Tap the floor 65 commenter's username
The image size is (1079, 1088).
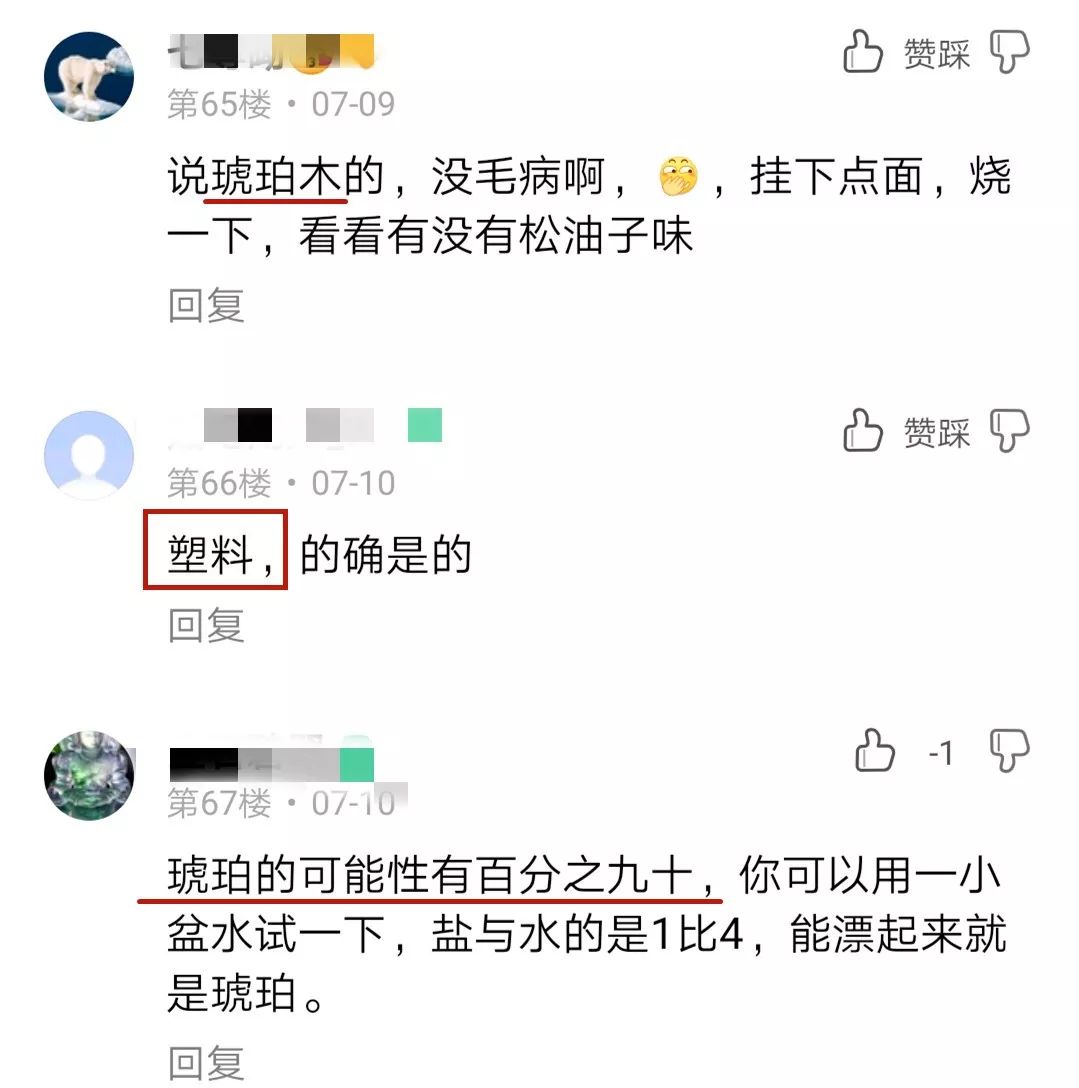pyautogui.click(x=271, y=52)
